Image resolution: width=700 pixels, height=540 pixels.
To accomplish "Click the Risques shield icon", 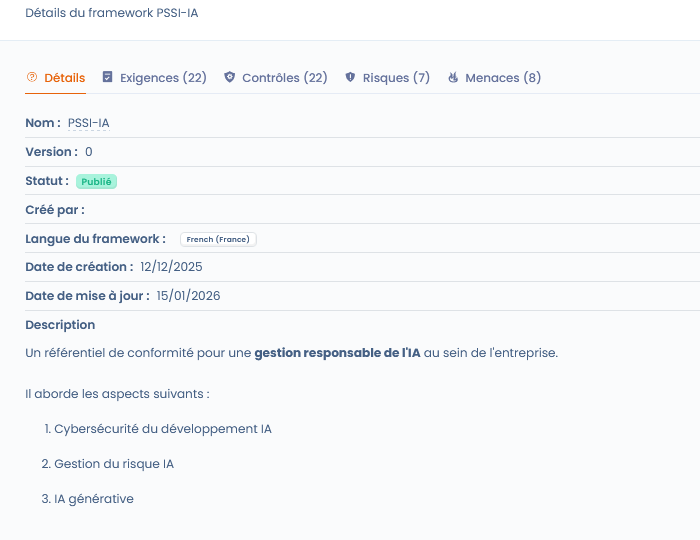I will [350, 78].
